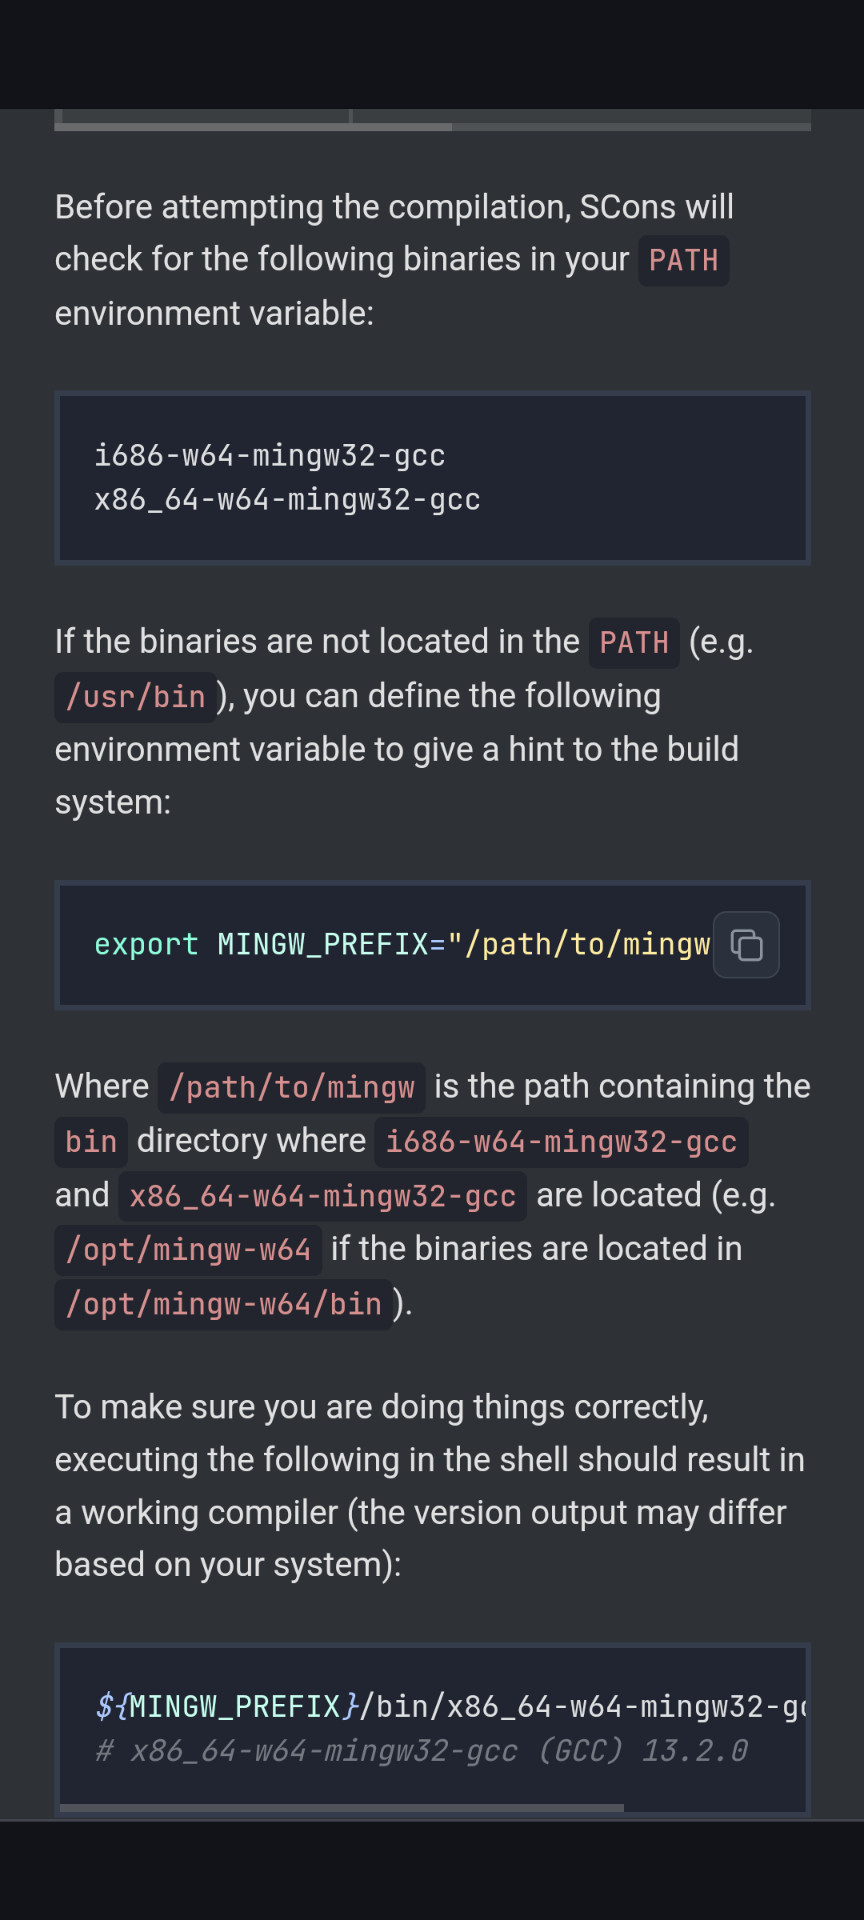Click the 'Before attempting the compilation' paragraph
The height and width of the screenshot is (1920, 864).
tap(394, 260)
